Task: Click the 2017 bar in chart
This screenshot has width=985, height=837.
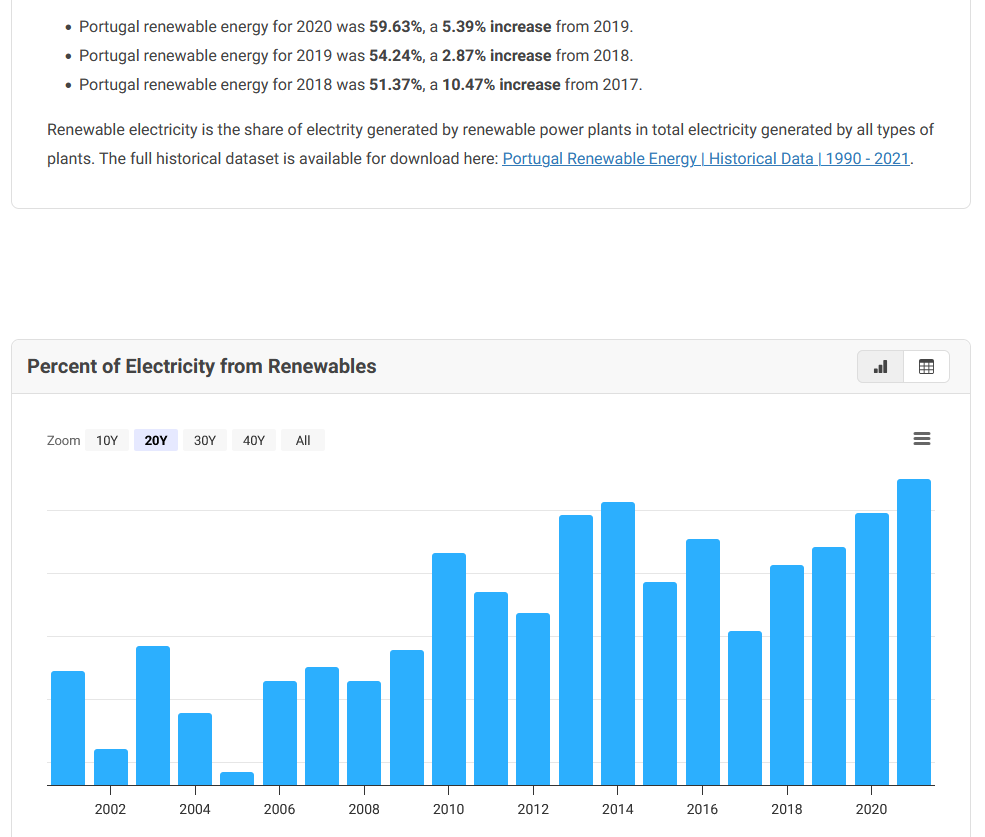Action: (744, 708)
